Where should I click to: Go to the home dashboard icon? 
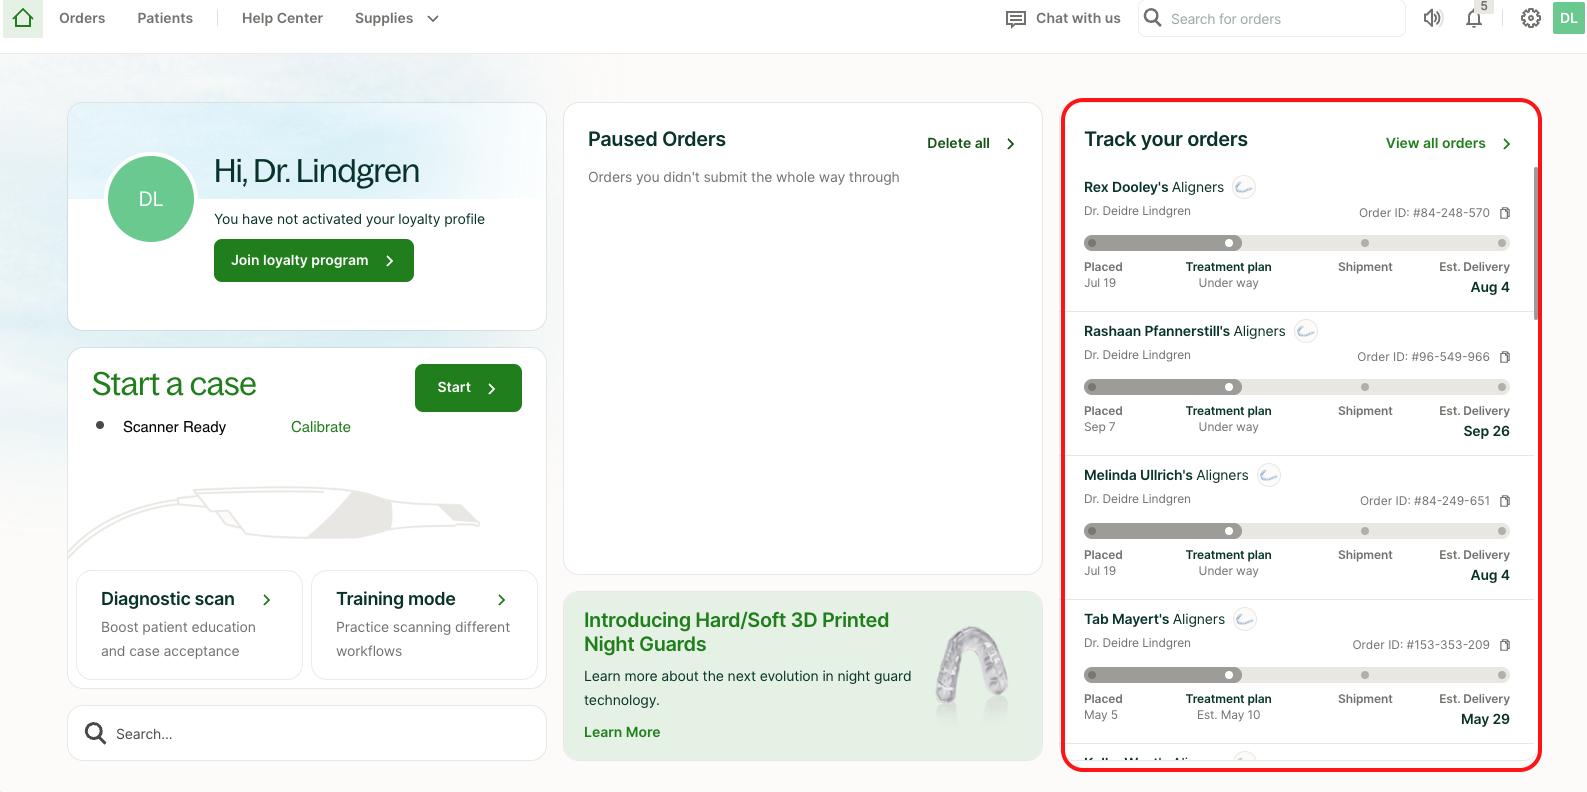(x=23, y=18)
